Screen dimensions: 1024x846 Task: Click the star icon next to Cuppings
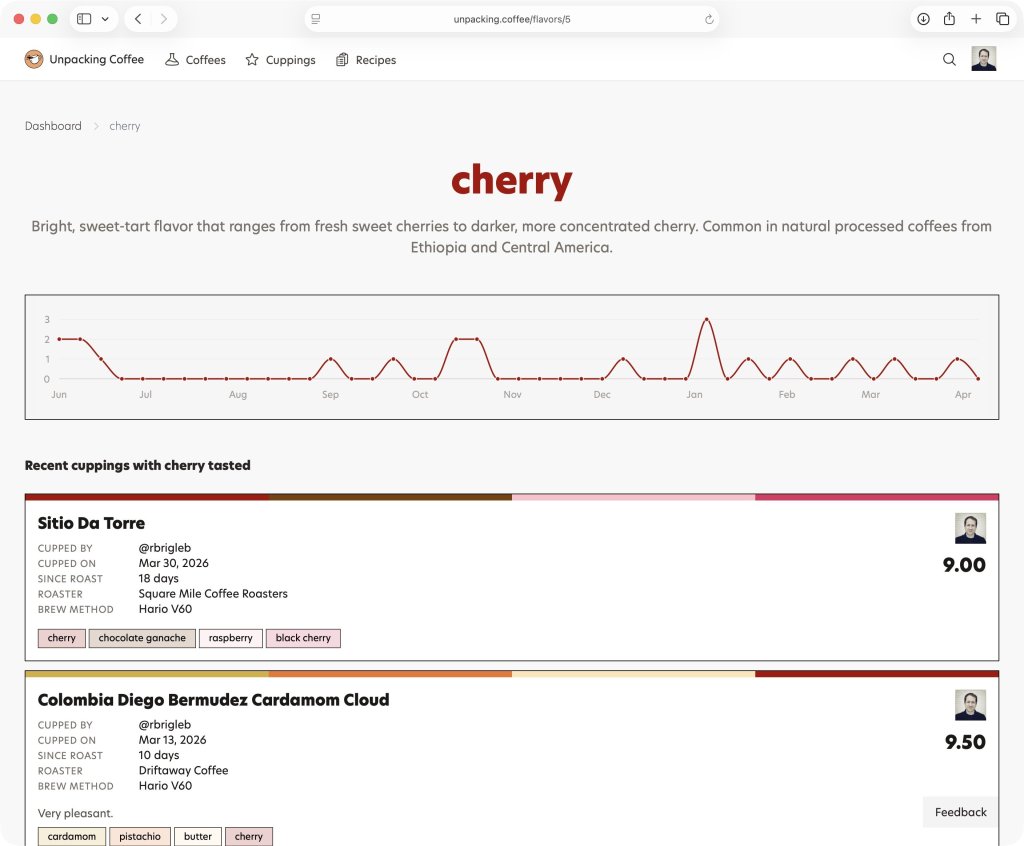[x=252, y=59]
